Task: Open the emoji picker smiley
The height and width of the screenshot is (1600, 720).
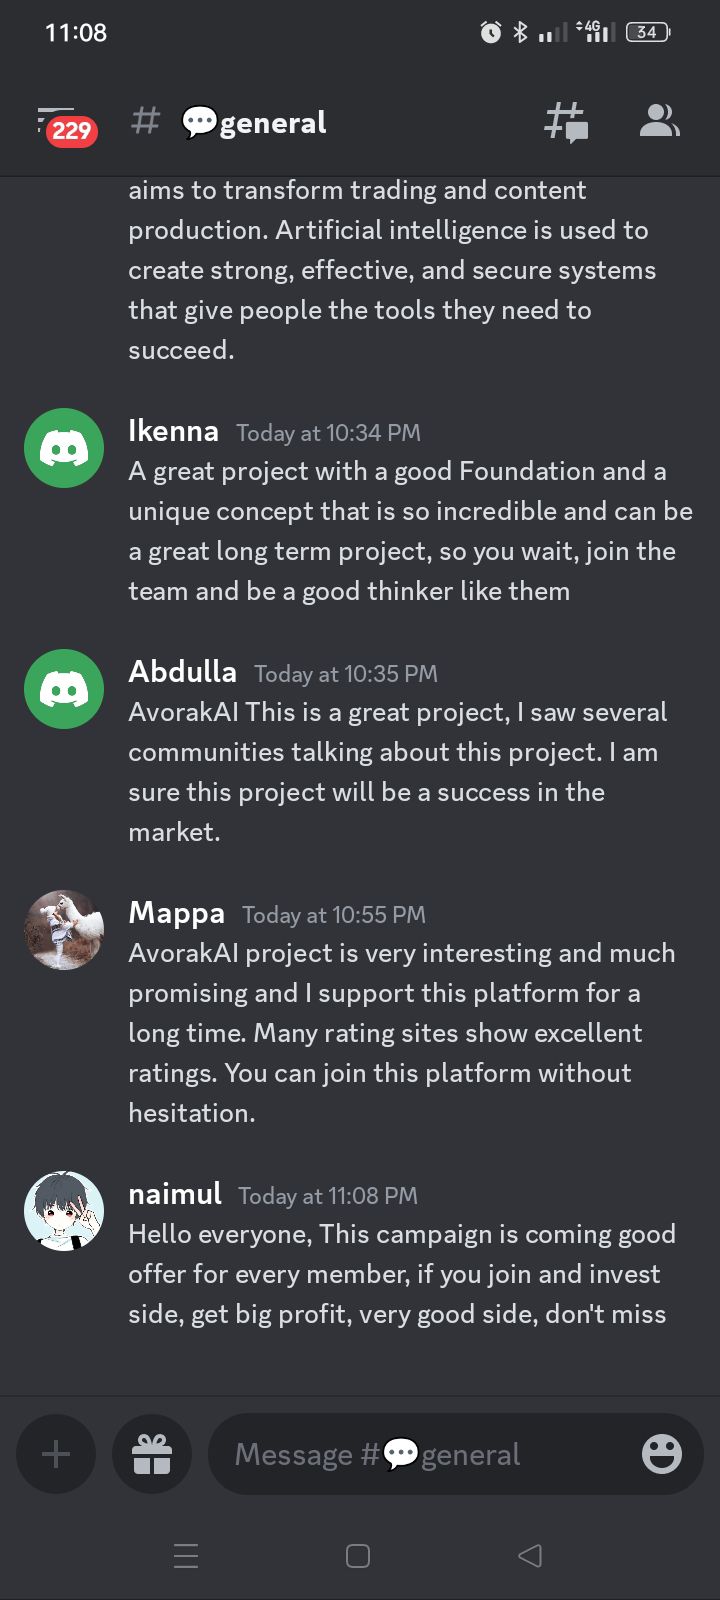Action: click(662, 1454)
